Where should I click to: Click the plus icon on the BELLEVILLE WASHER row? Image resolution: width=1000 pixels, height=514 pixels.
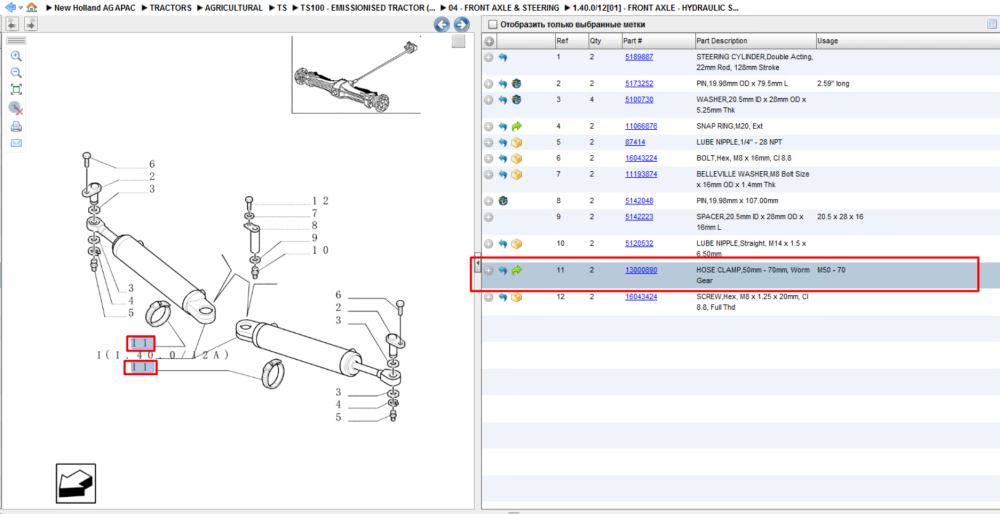(x=489, y=175)
